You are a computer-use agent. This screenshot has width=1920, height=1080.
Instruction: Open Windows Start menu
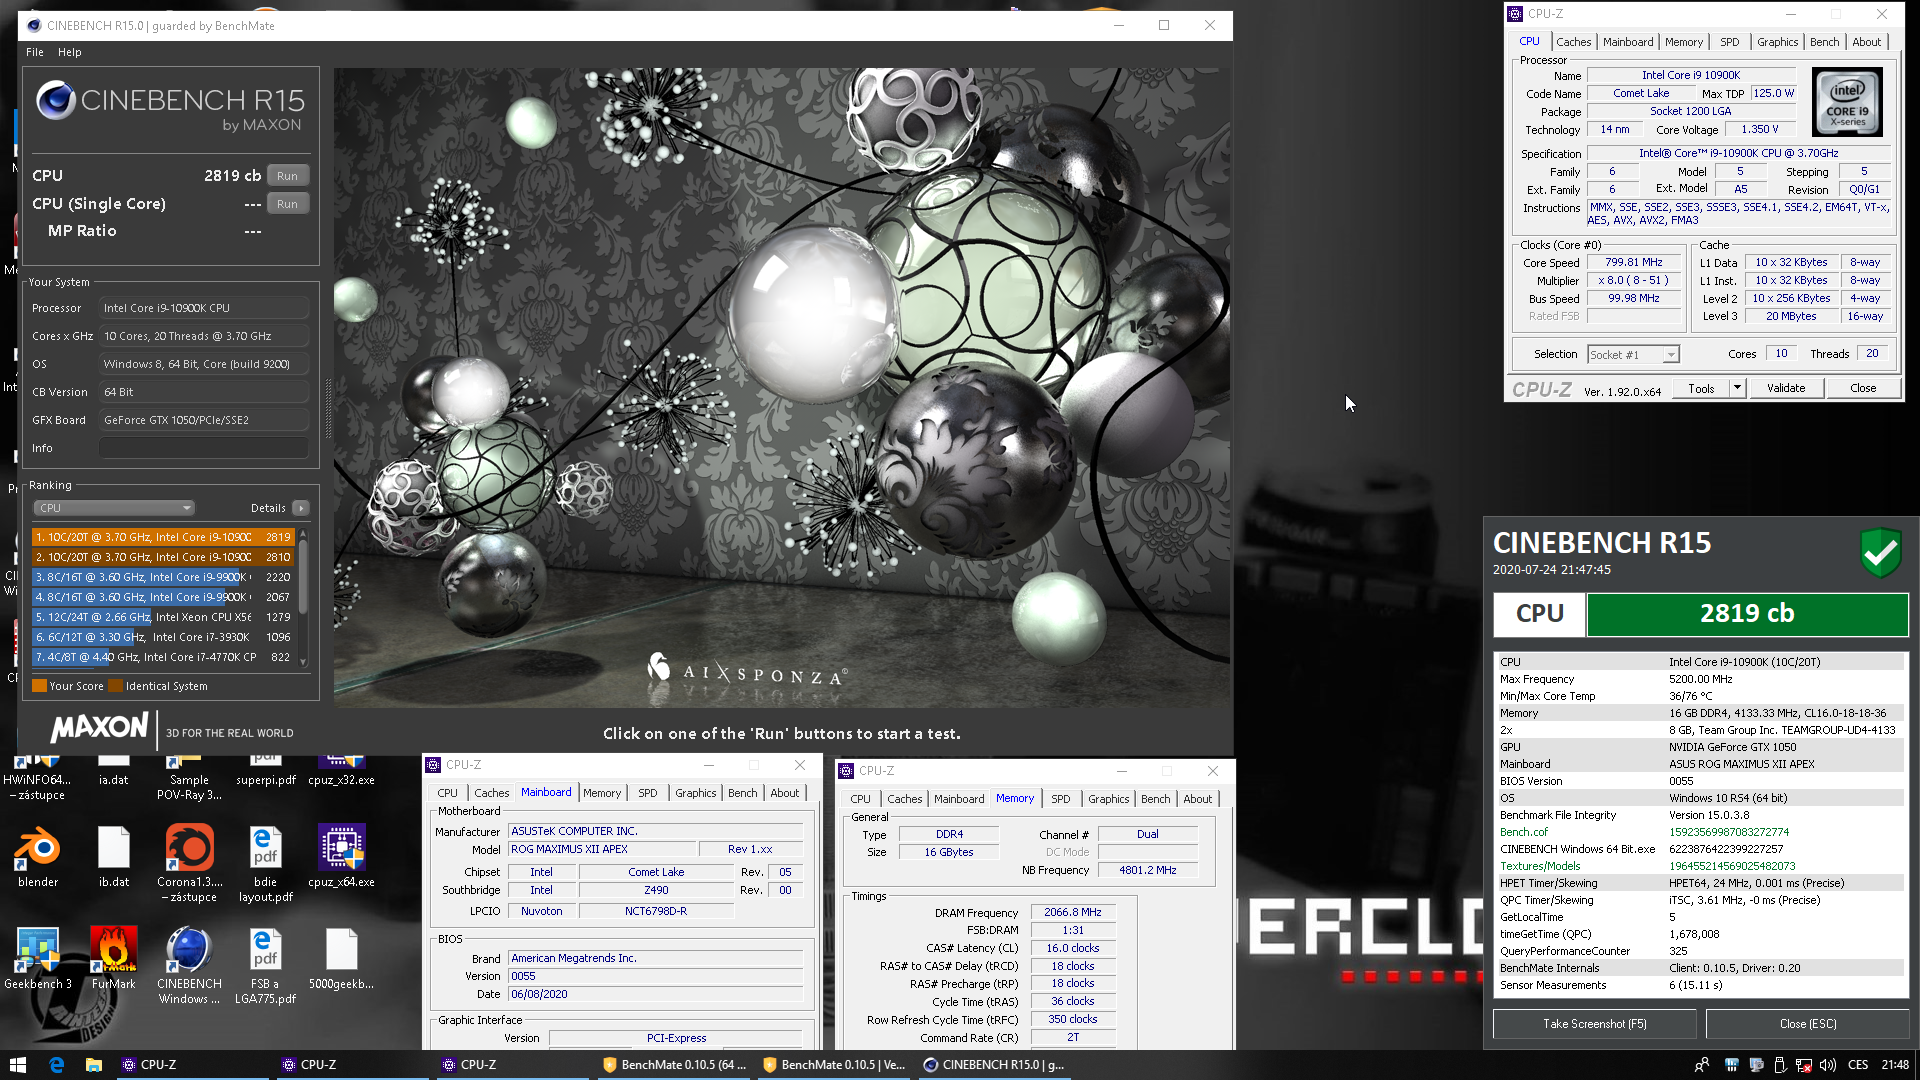click(x=17, y=1065)
